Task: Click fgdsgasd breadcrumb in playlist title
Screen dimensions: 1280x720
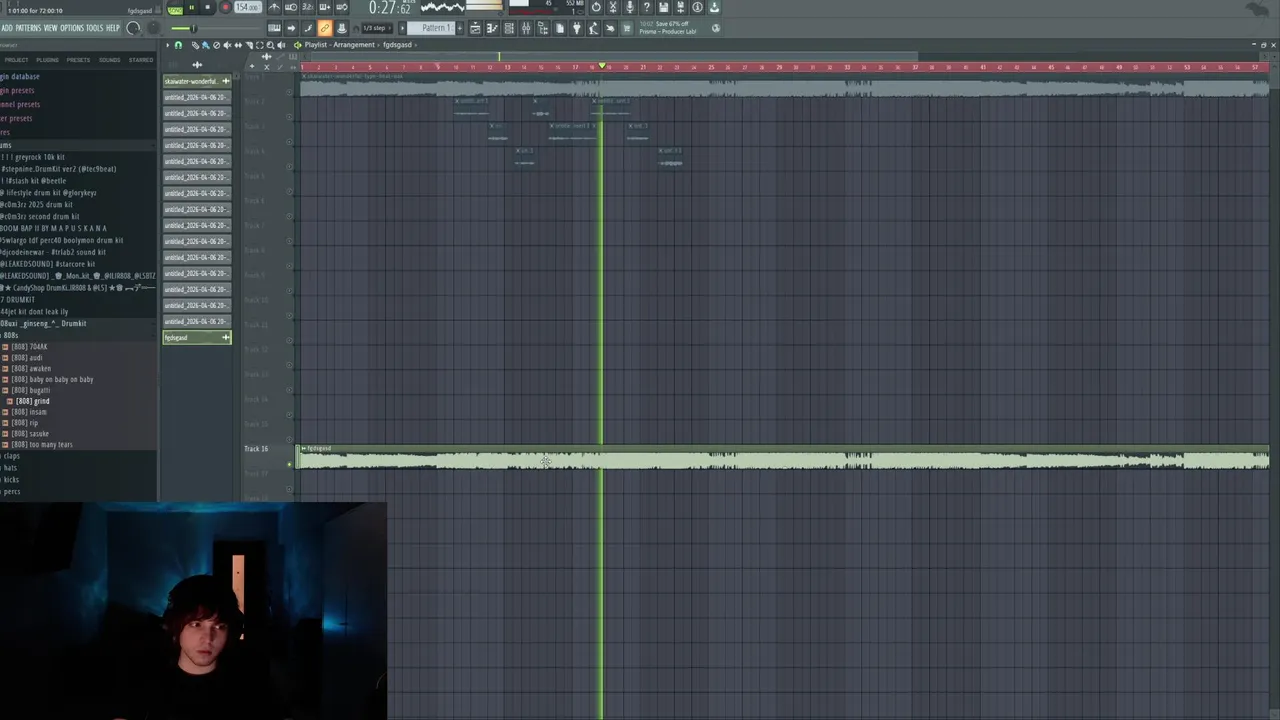Action: coord(397,45)
